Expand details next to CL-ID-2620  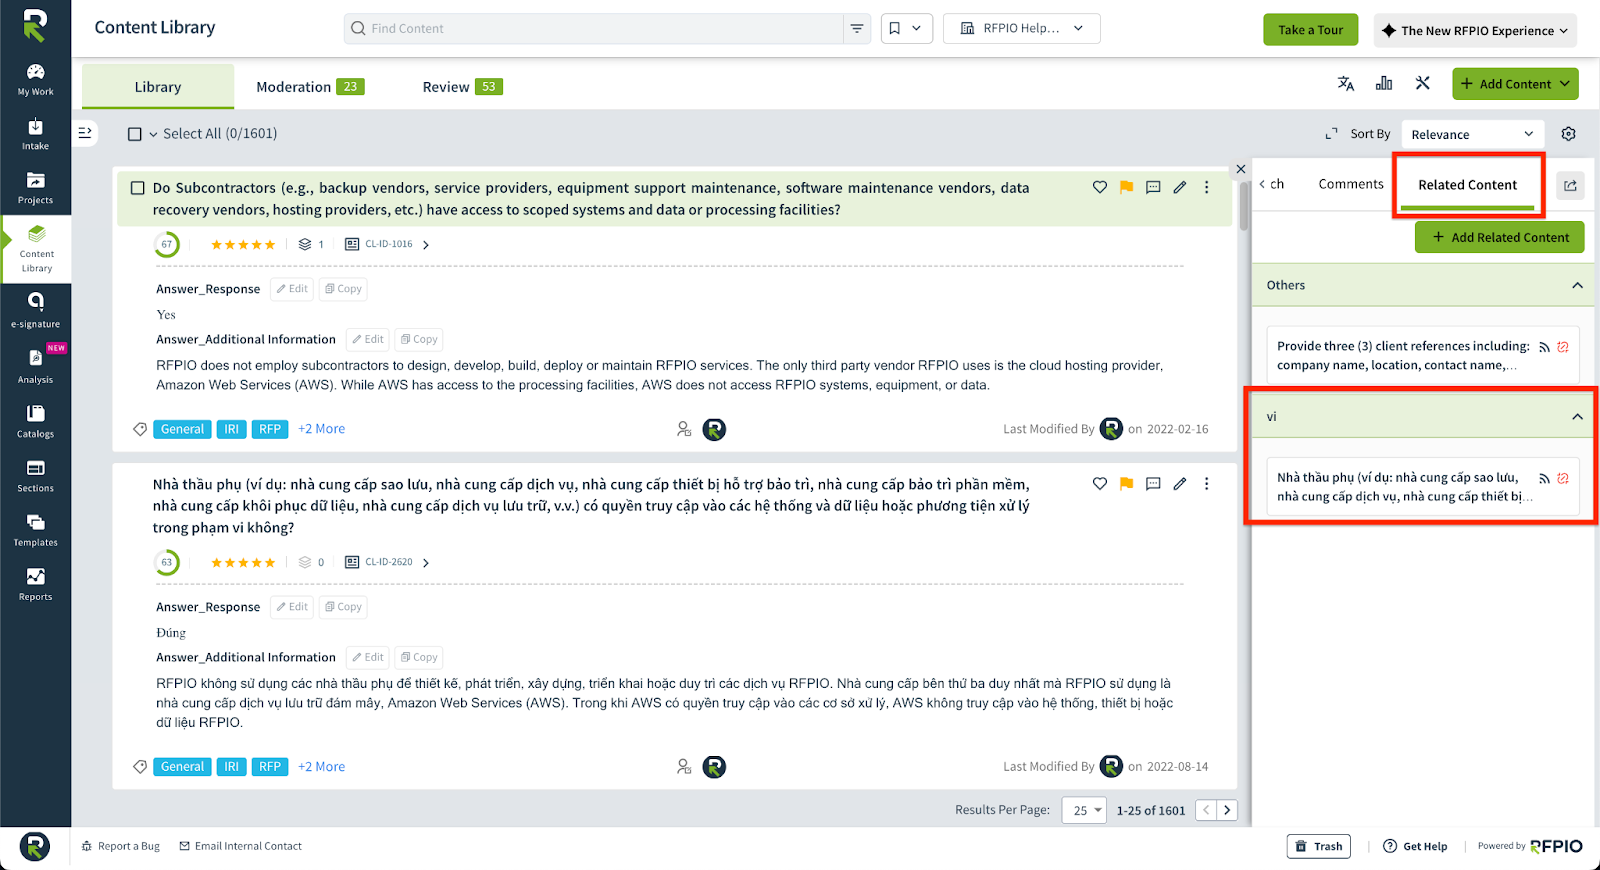pos(426,563)
